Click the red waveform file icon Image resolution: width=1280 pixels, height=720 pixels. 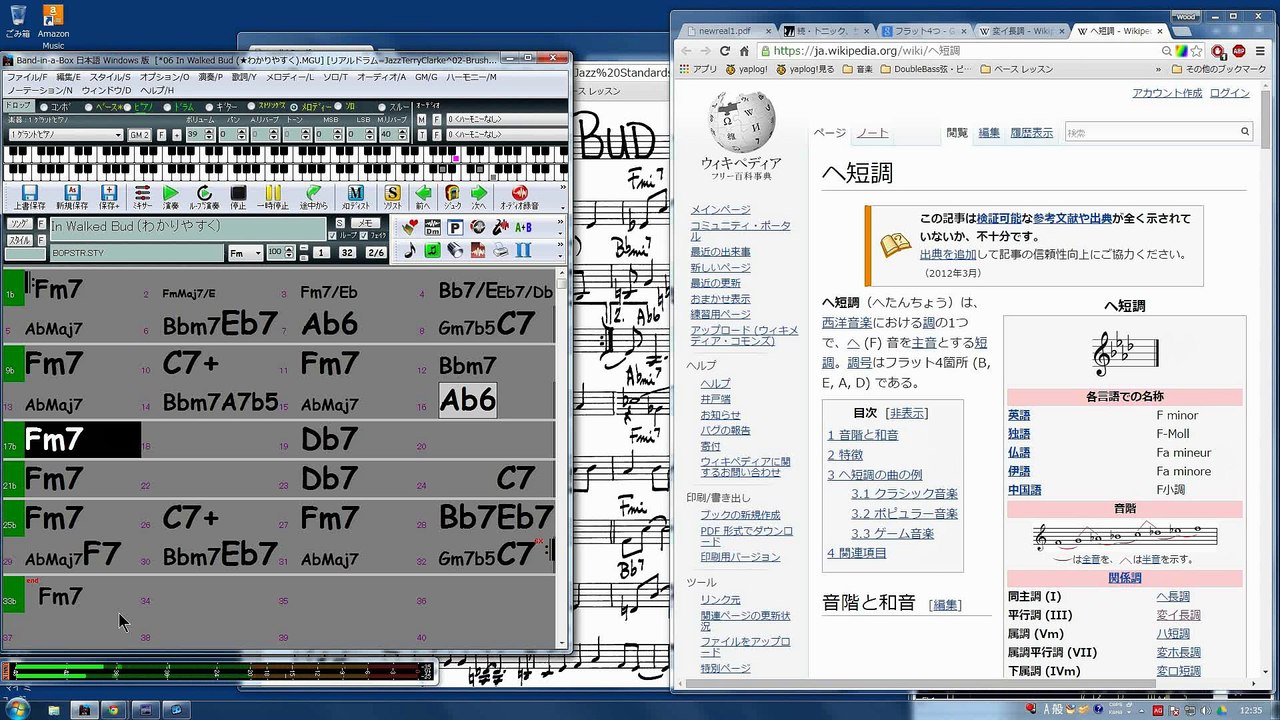[478, 250]
